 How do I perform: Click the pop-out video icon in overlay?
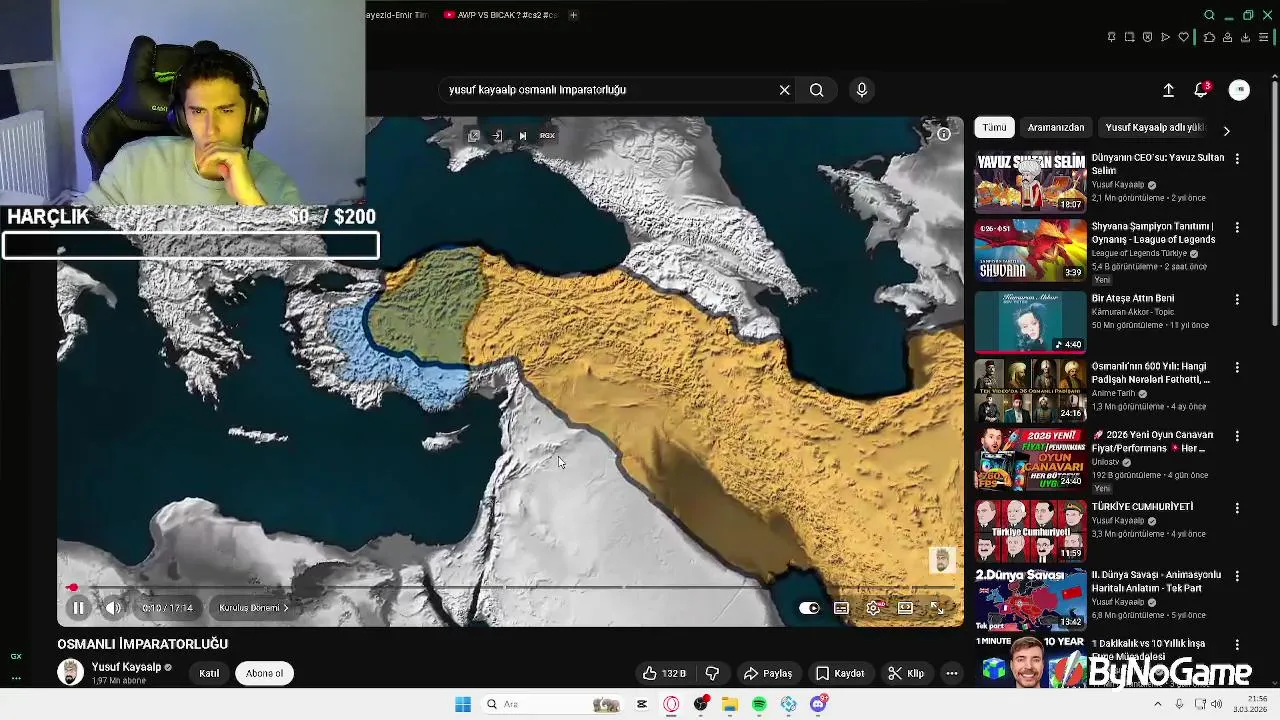tap(474, 136)
